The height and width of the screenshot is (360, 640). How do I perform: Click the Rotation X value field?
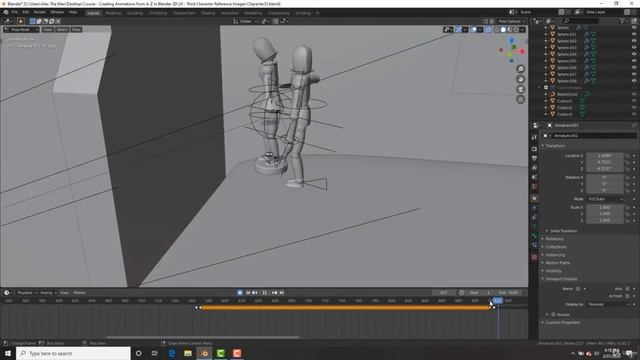point(604,177)
